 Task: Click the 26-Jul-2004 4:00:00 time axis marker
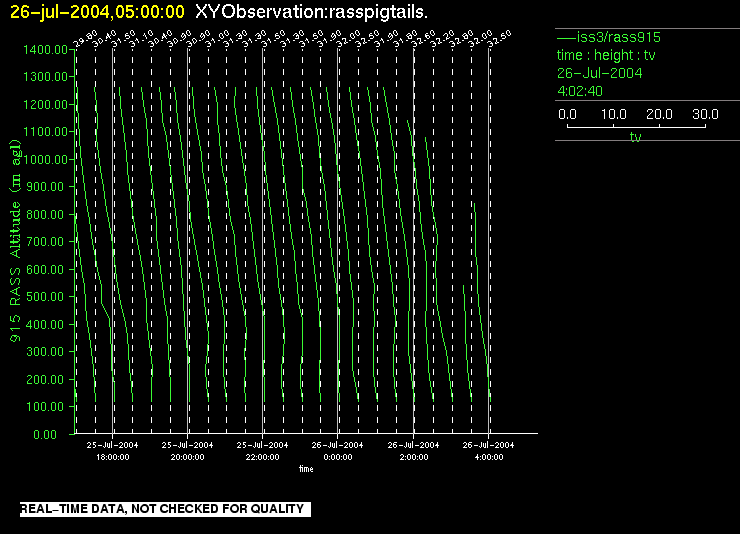click(488, 449)
